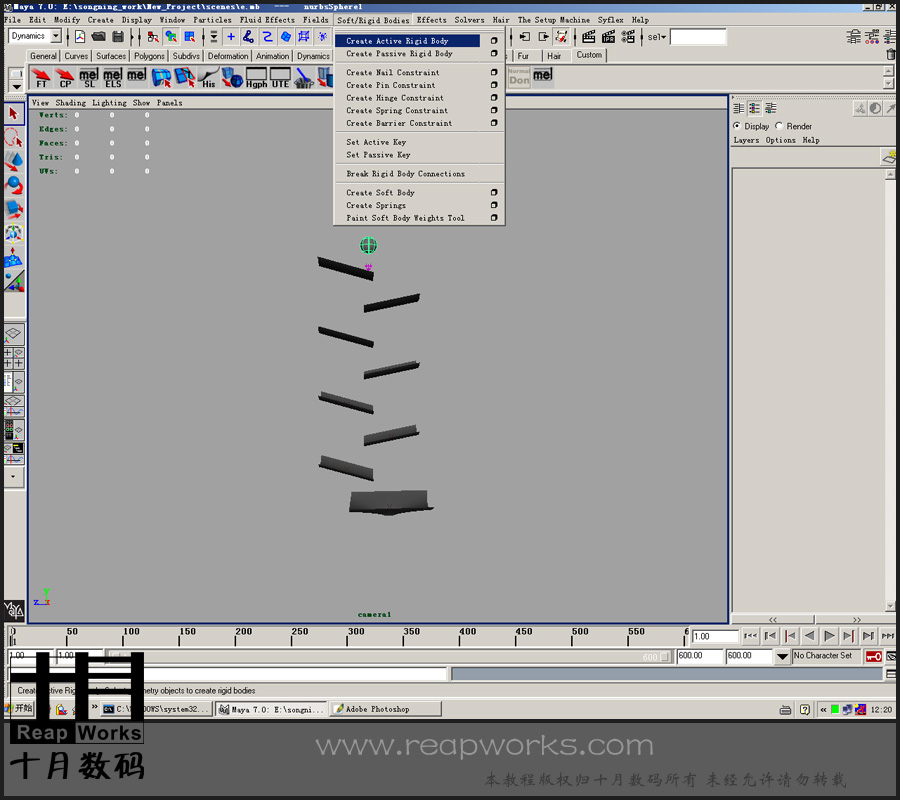Click the Create New Layer icon

coord(889,156)
